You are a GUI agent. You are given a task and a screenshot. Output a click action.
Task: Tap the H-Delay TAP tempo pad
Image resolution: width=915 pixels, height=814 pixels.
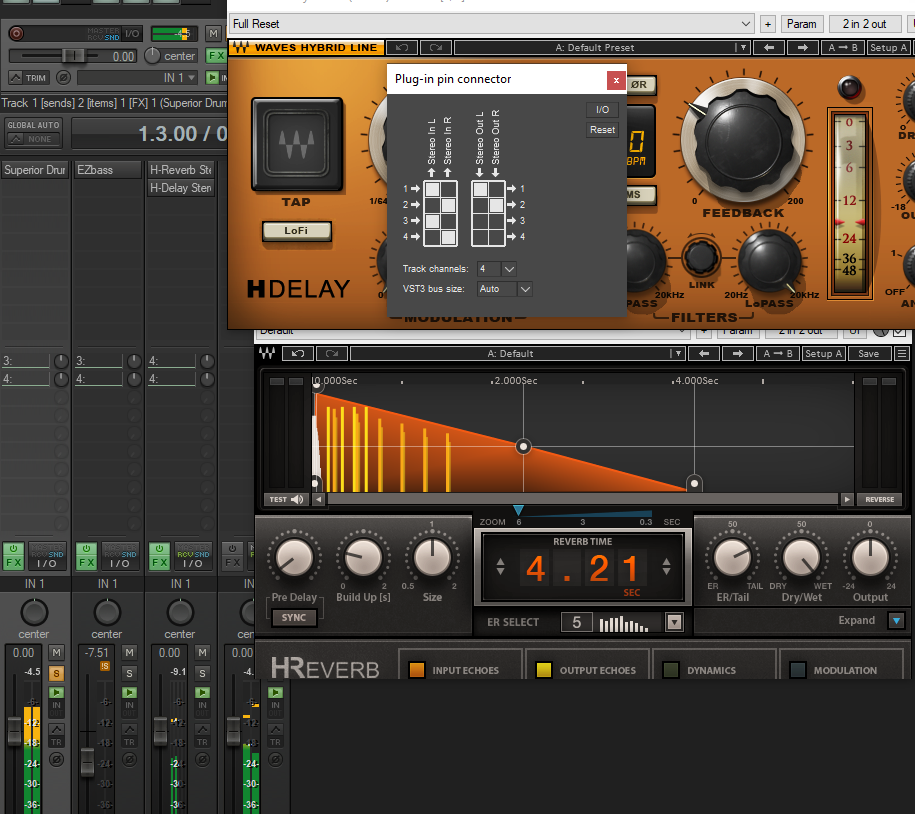297,144
